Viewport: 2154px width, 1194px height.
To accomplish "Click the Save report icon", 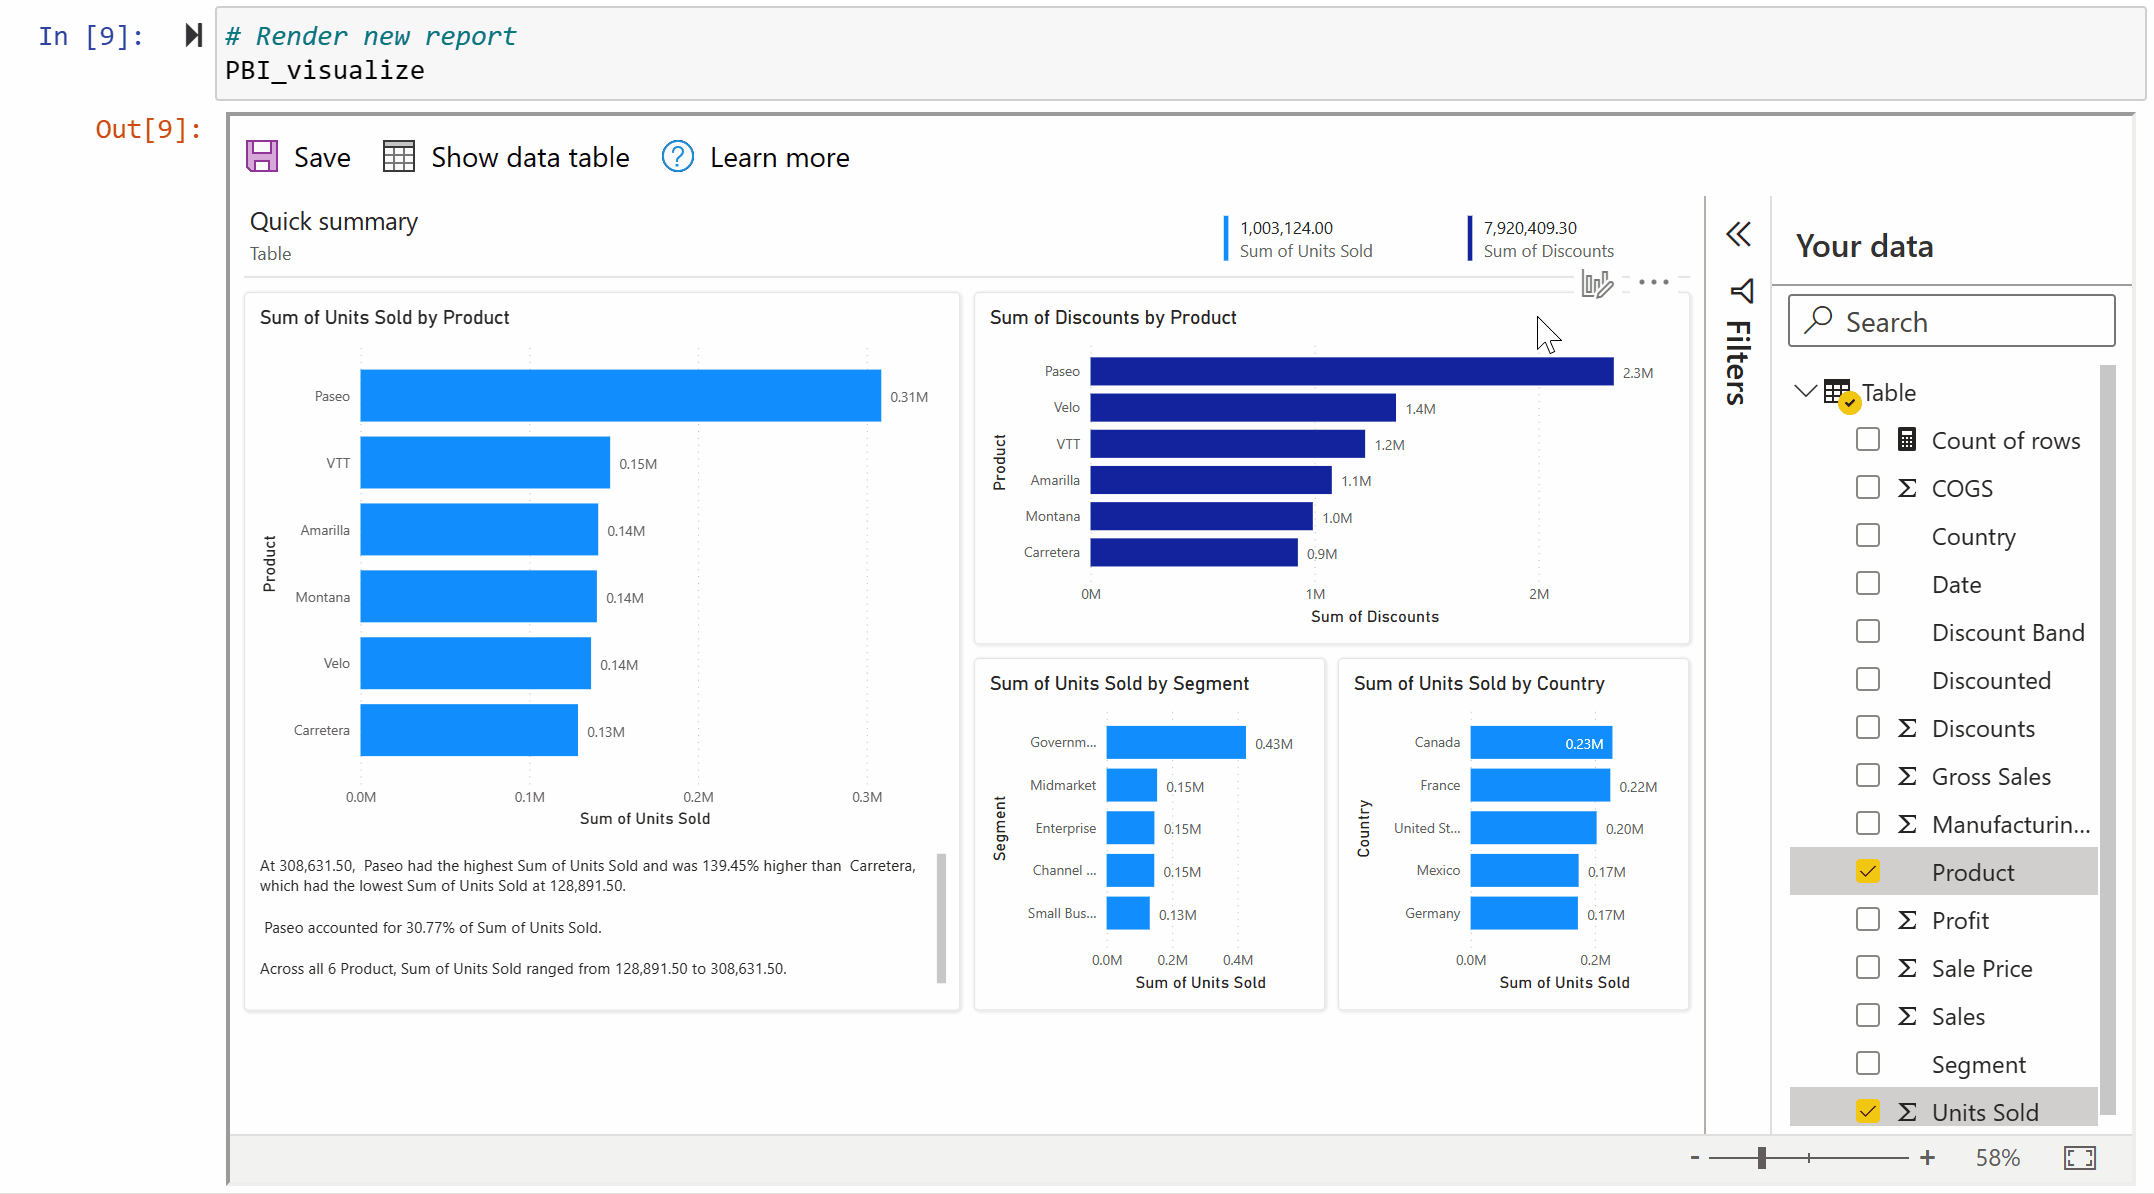I will pos(265,157).
